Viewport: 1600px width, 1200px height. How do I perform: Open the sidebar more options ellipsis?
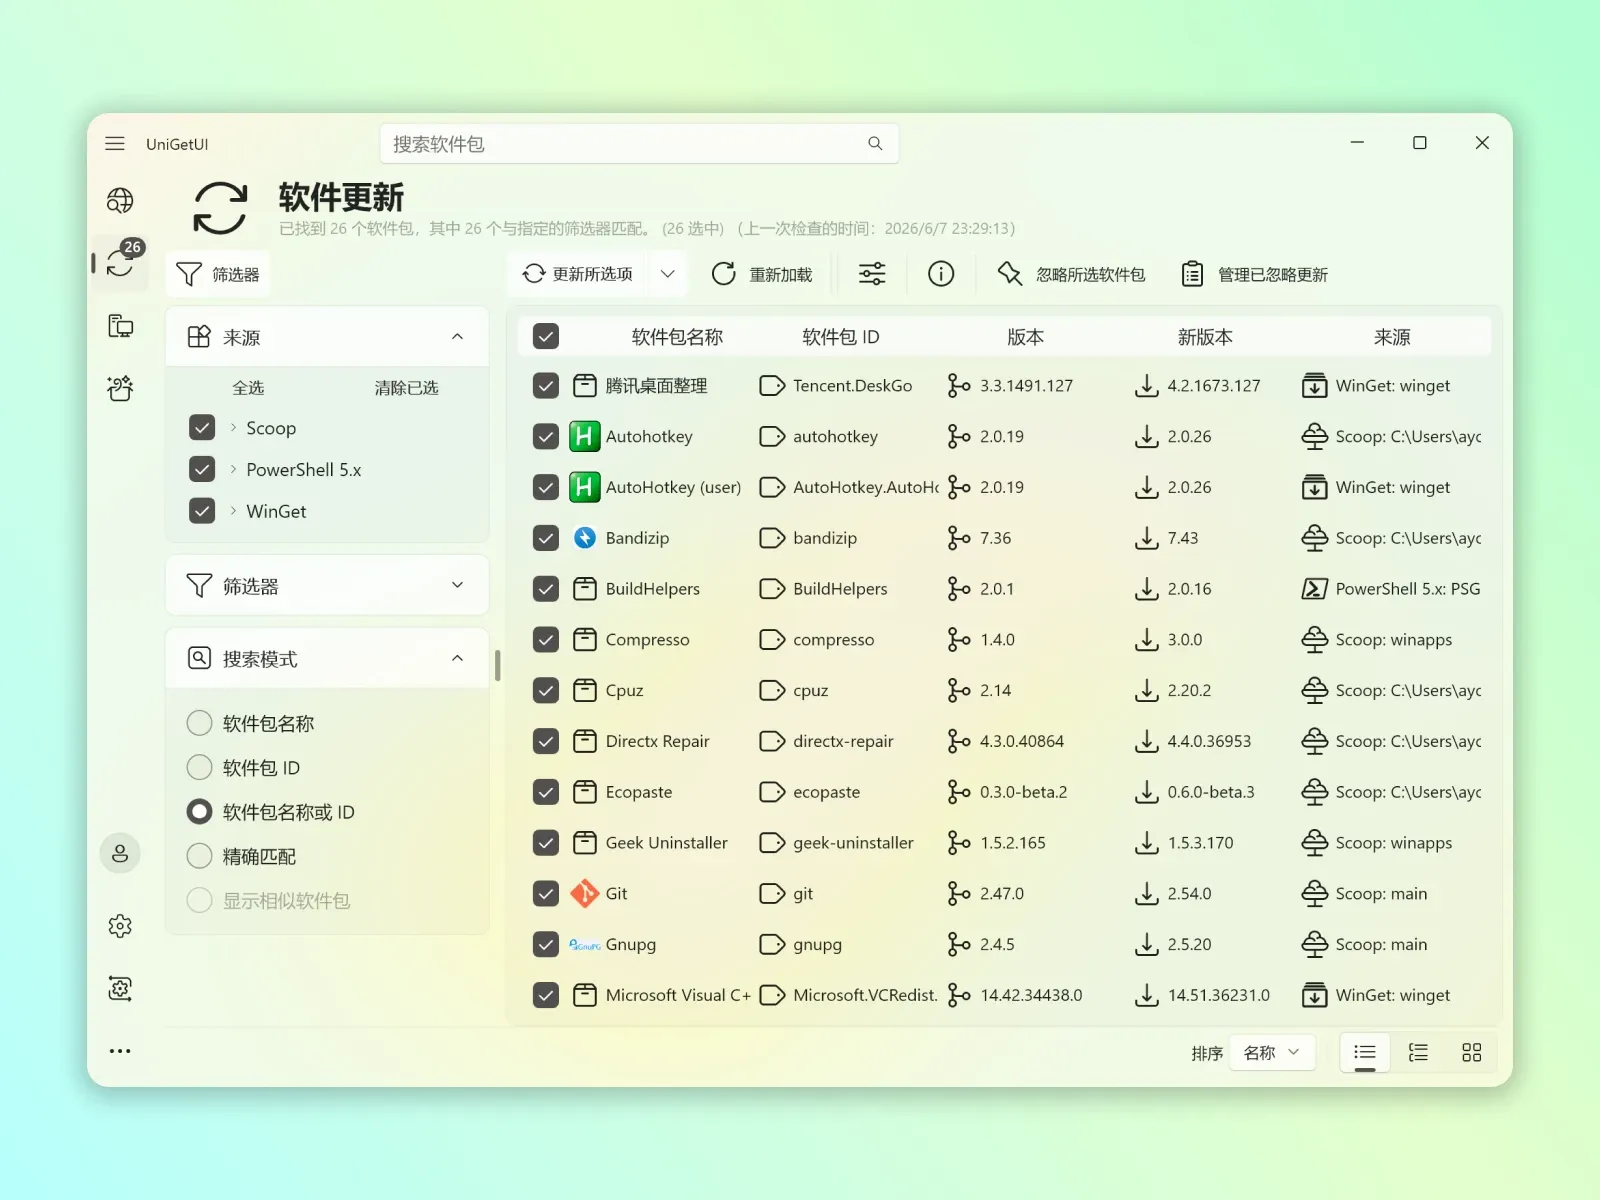(120, 1051)
